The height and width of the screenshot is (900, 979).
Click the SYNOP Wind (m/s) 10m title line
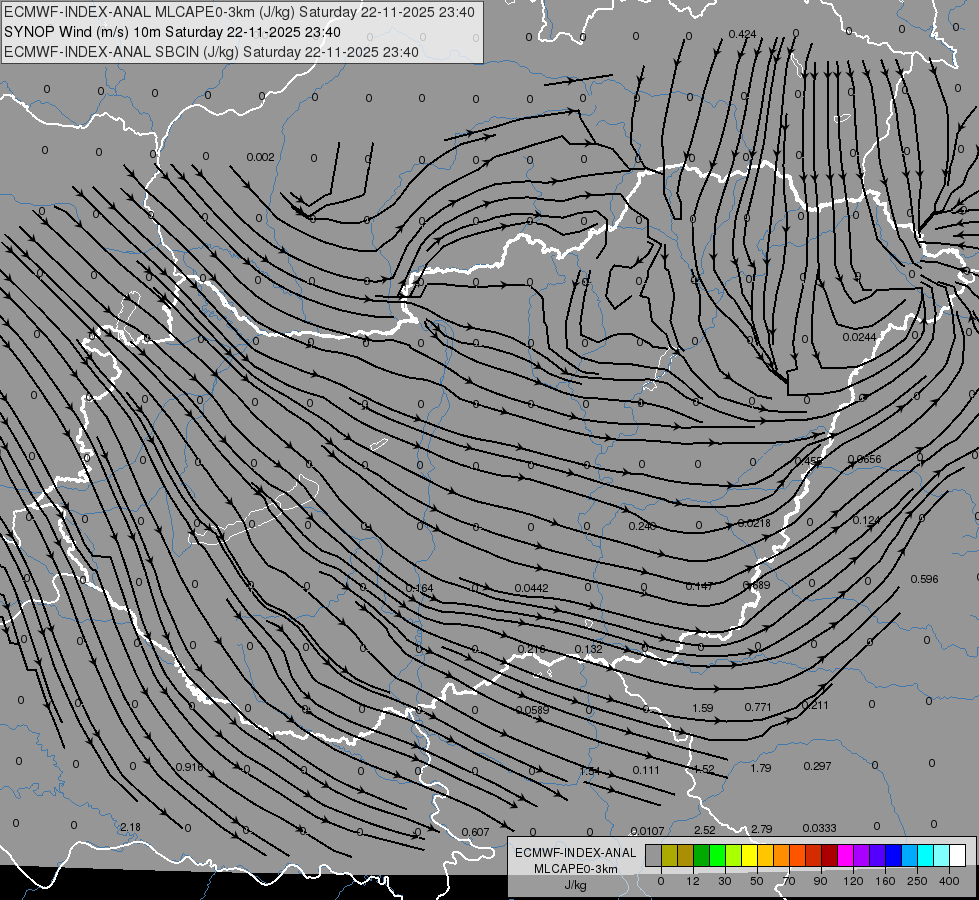[172, 32]
